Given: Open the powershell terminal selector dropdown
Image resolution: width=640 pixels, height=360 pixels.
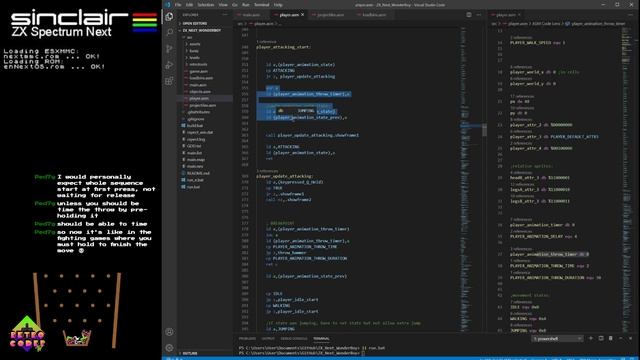Looking at the screenshot, I should click(557, 339).
